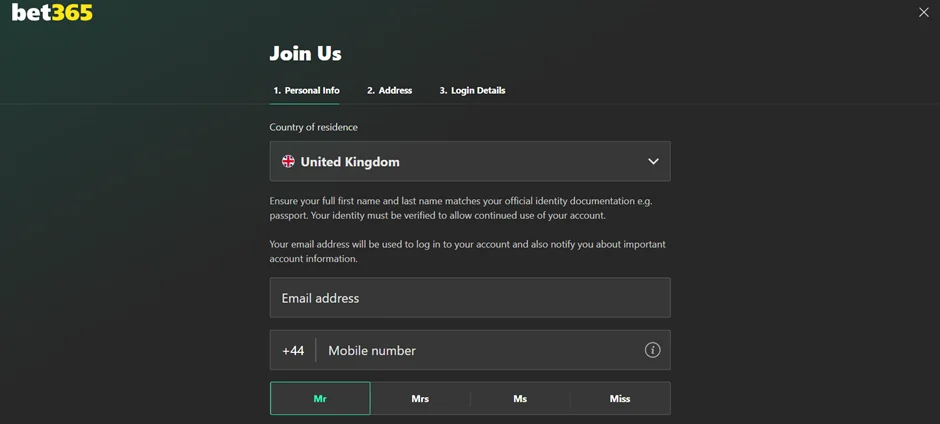This screenshot has height=424, width=940.
Task: Select the Mr title option
Action: 320,398
